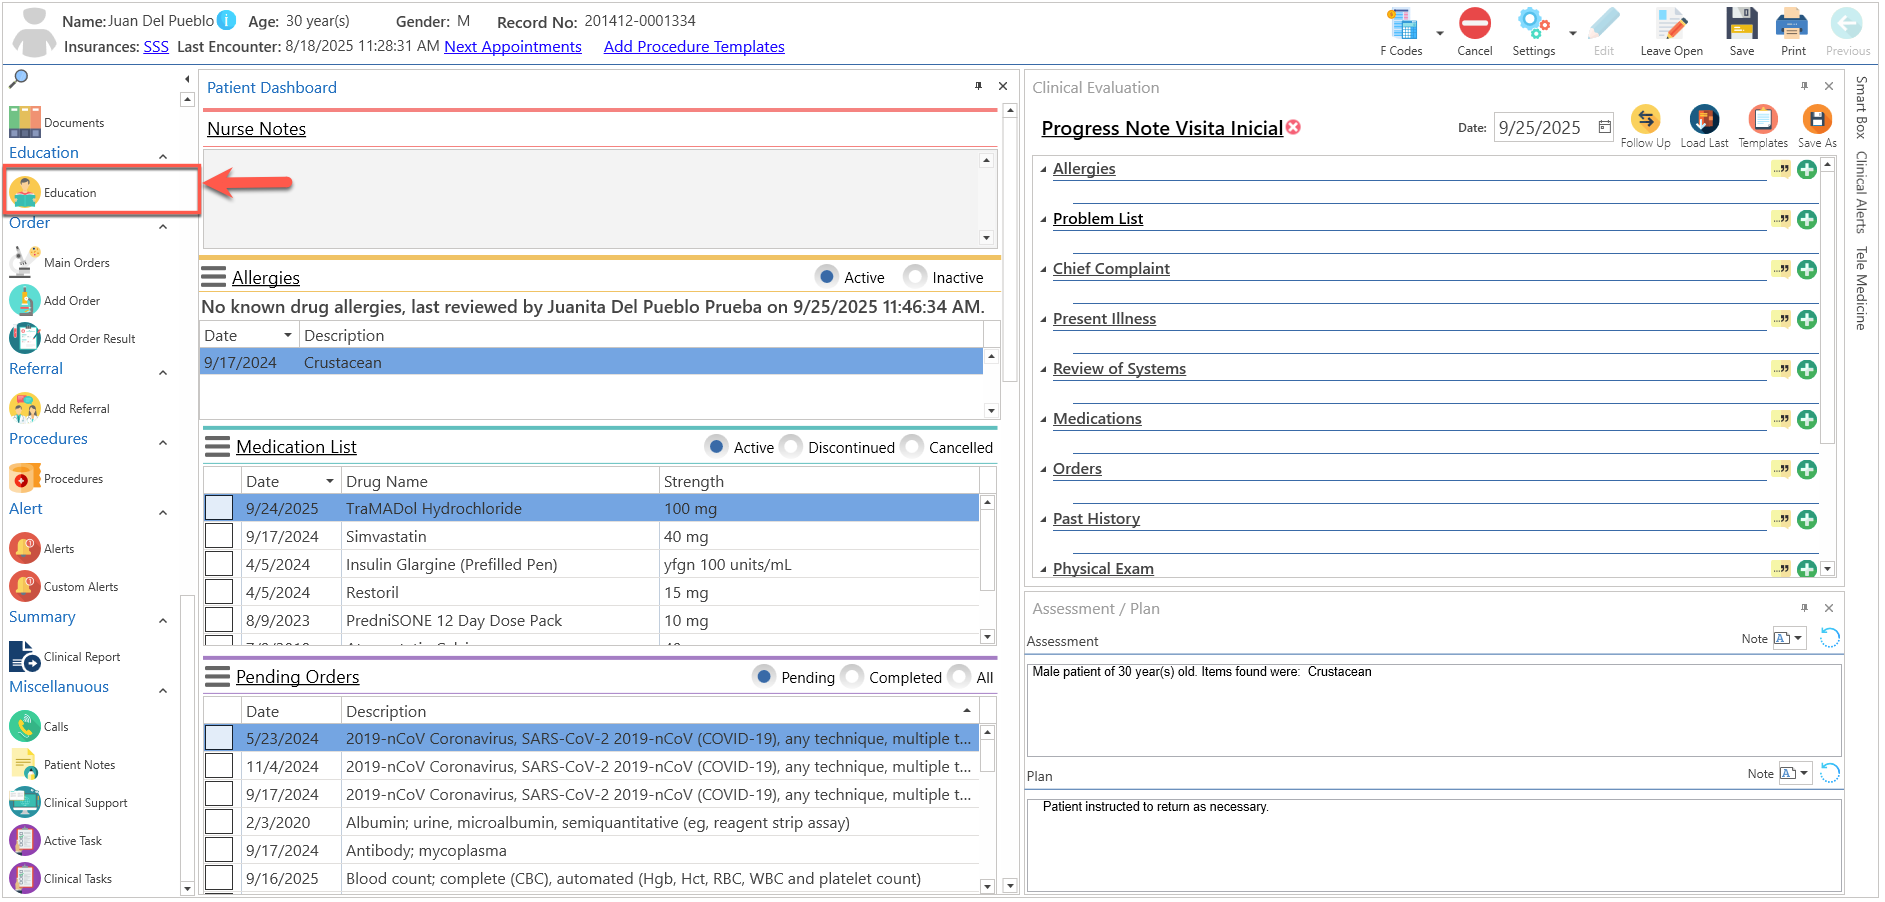The height and width of the screenshot is (902, 1885).
Task: Open Documents in the sidebar
Action: [57, 122]
